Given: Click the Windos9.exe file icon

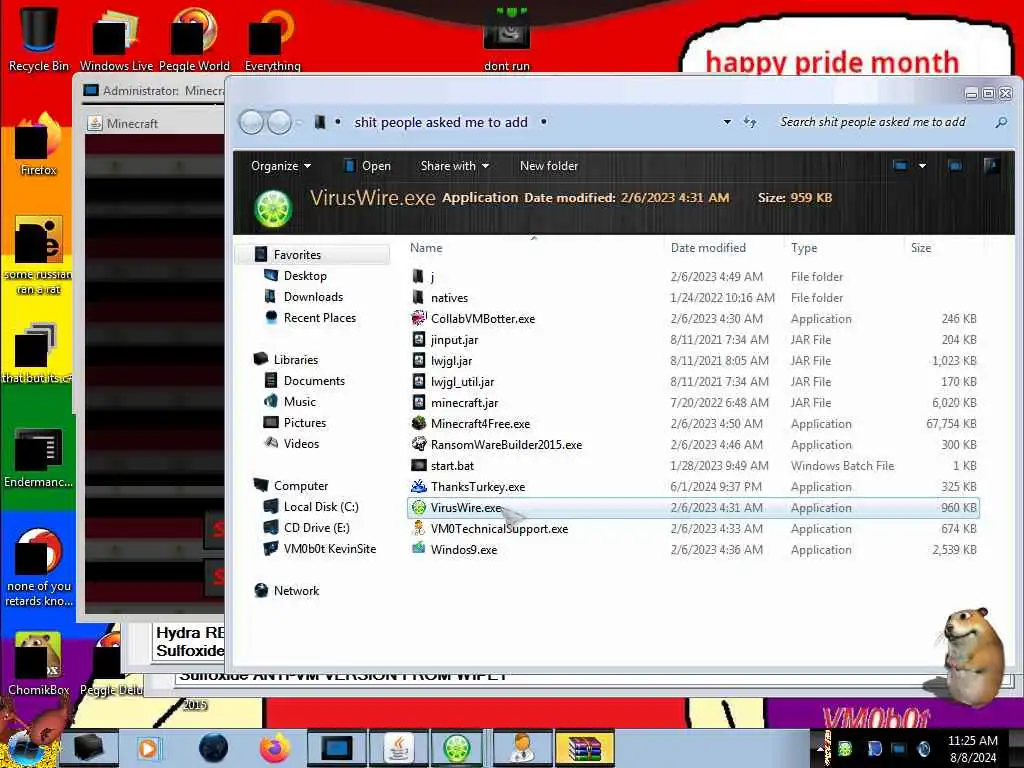Looking at the screenshot, I should pyautogui.click(x=419, y=549).
